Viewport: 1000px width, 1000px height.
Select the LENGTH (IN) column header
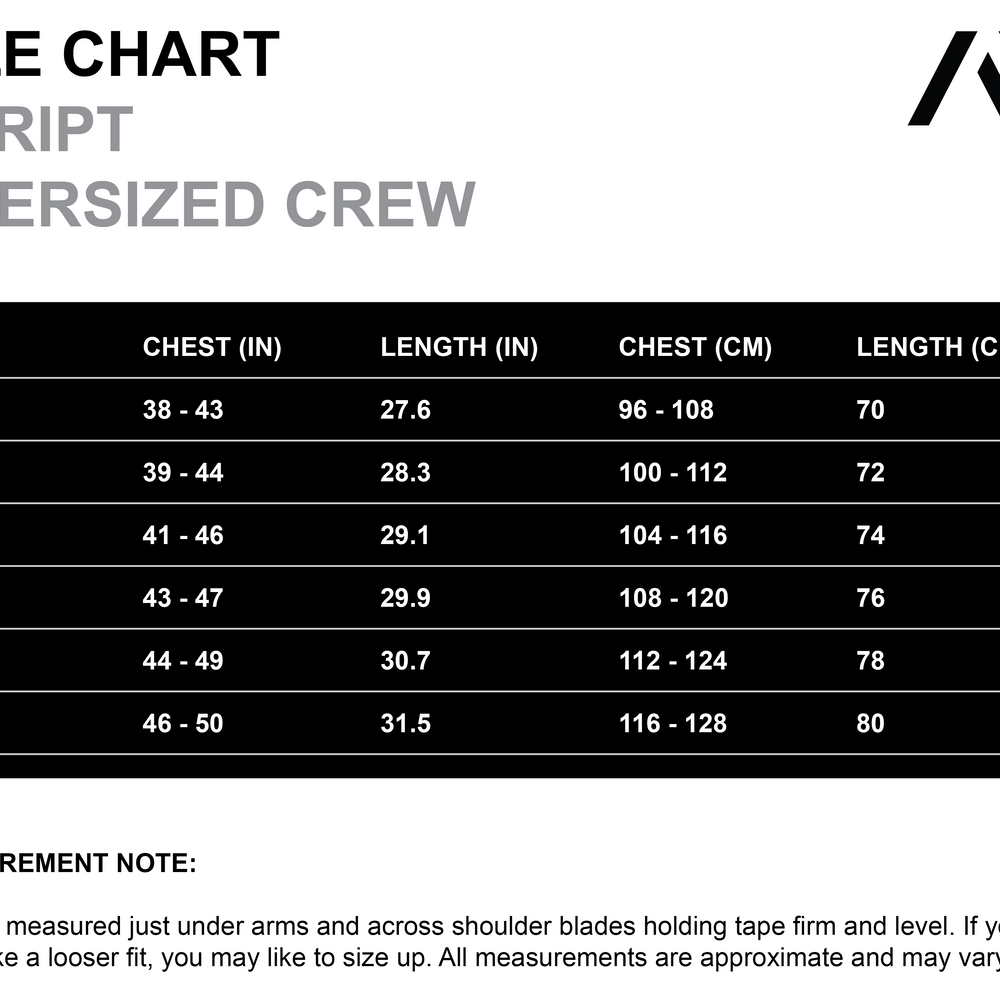459,347
